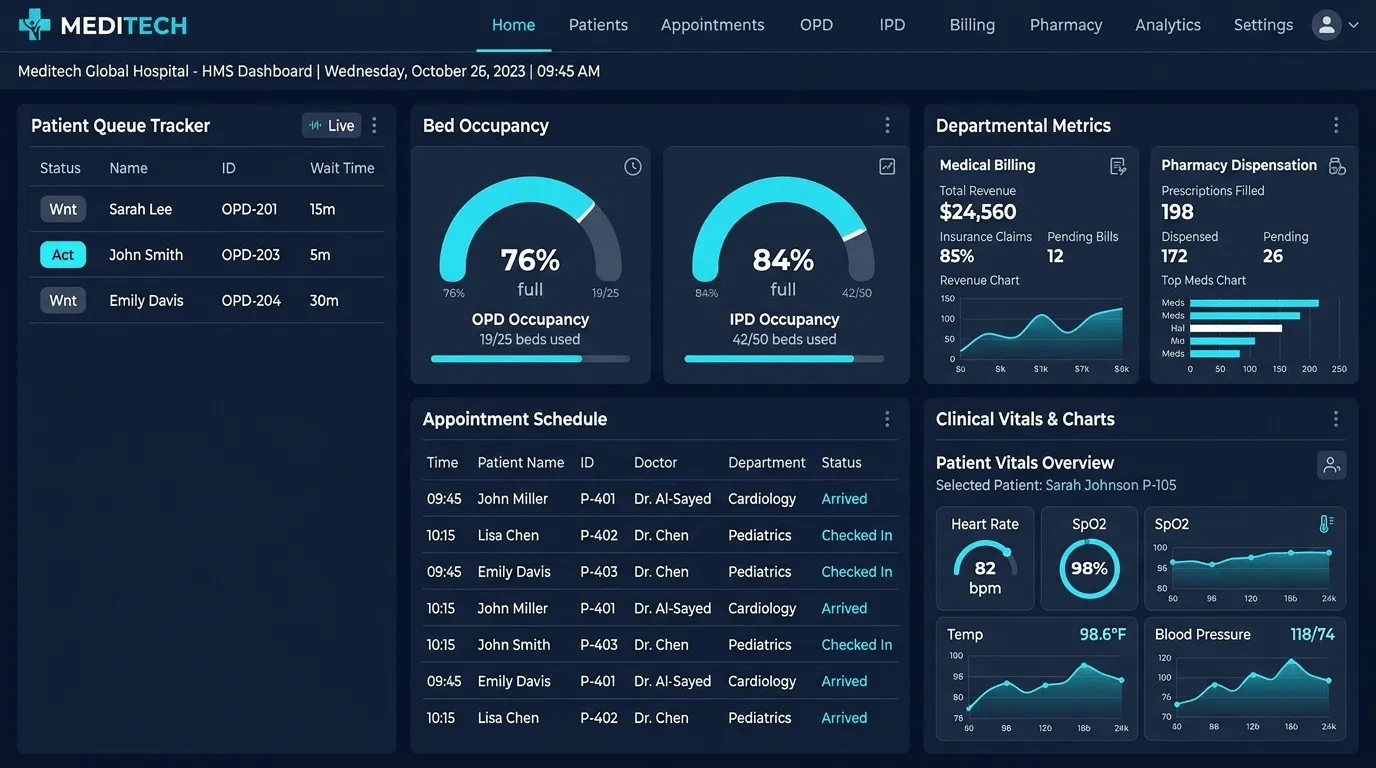1376x768 pixels.
Task: Click the Department column header in Appointment Schedule
Action: pyautogui.click(x=767, y=462)
